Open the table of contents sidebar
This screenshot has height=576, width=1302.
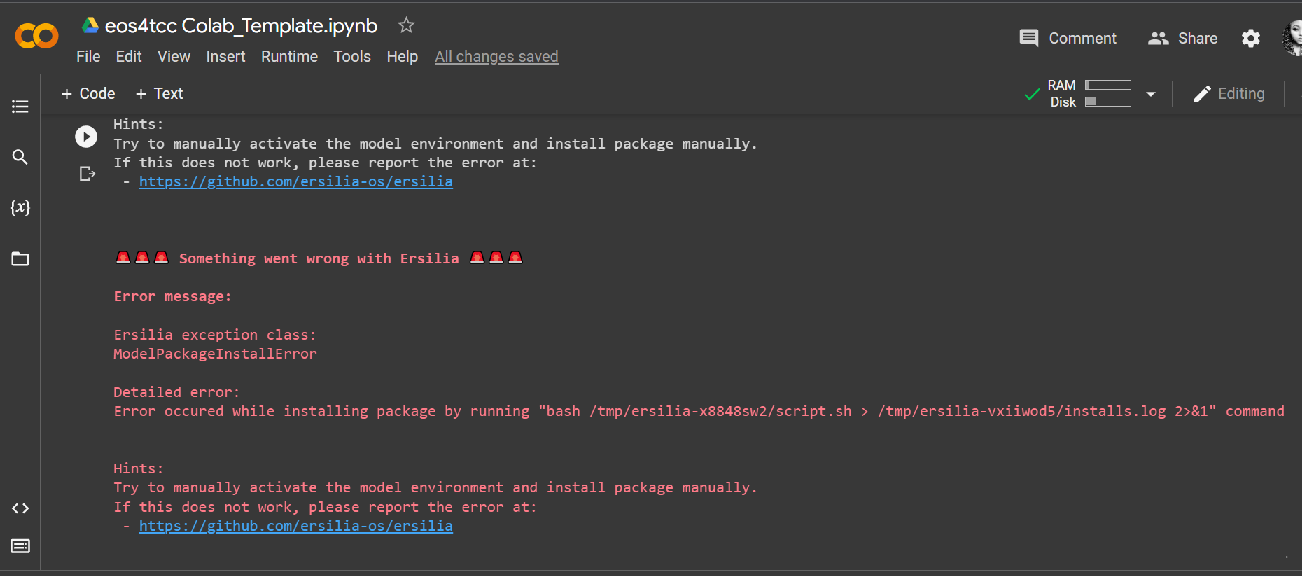click(20, 106)
